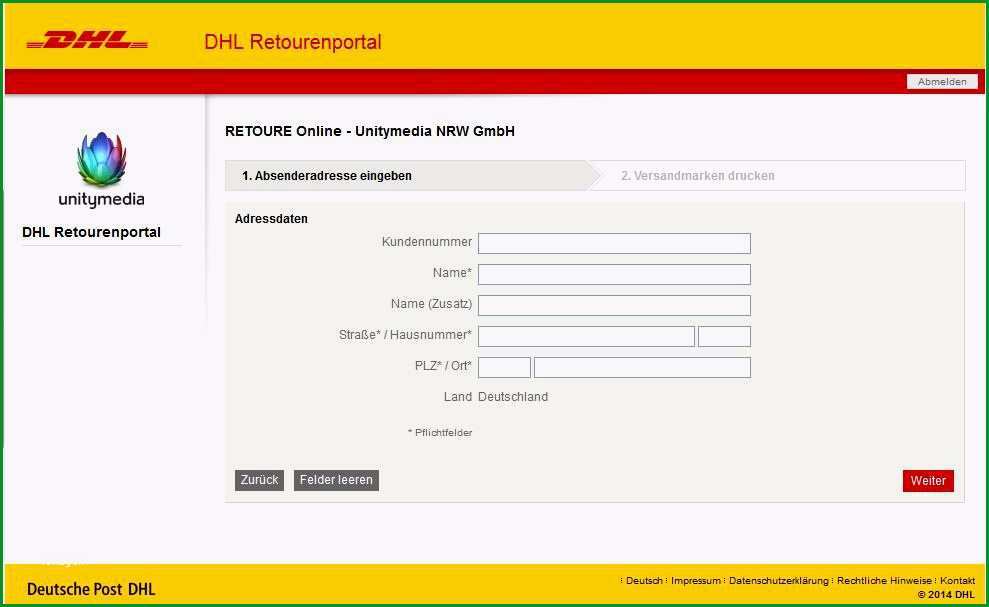
Task: Select the Name (Zusatz) field
Action: pos(614,305)
